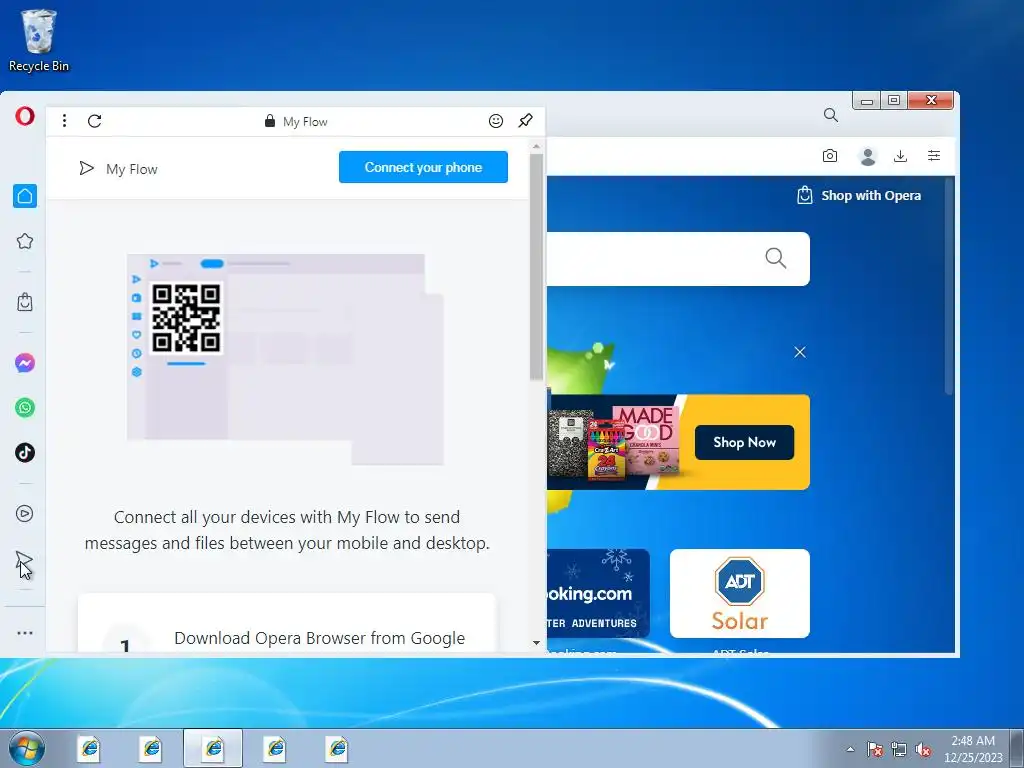Open the profile account icon
Screen dimensions: 1024x768
pos(868,156)
